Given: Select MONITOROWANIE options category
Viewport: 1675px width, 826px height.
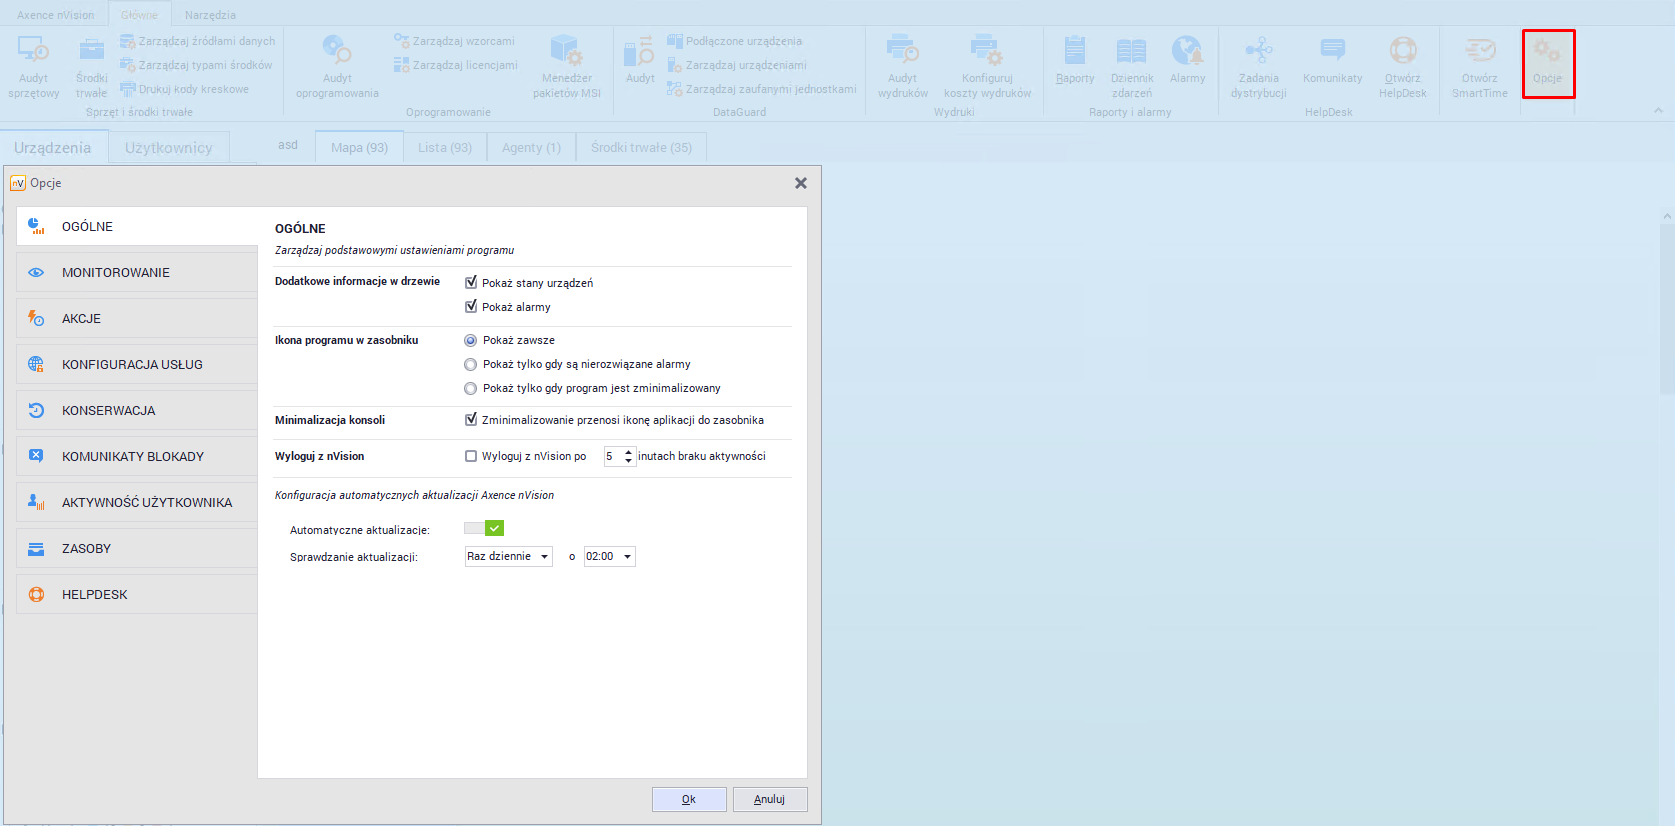Looking at the screenshot, I should [x=137, y=272].
